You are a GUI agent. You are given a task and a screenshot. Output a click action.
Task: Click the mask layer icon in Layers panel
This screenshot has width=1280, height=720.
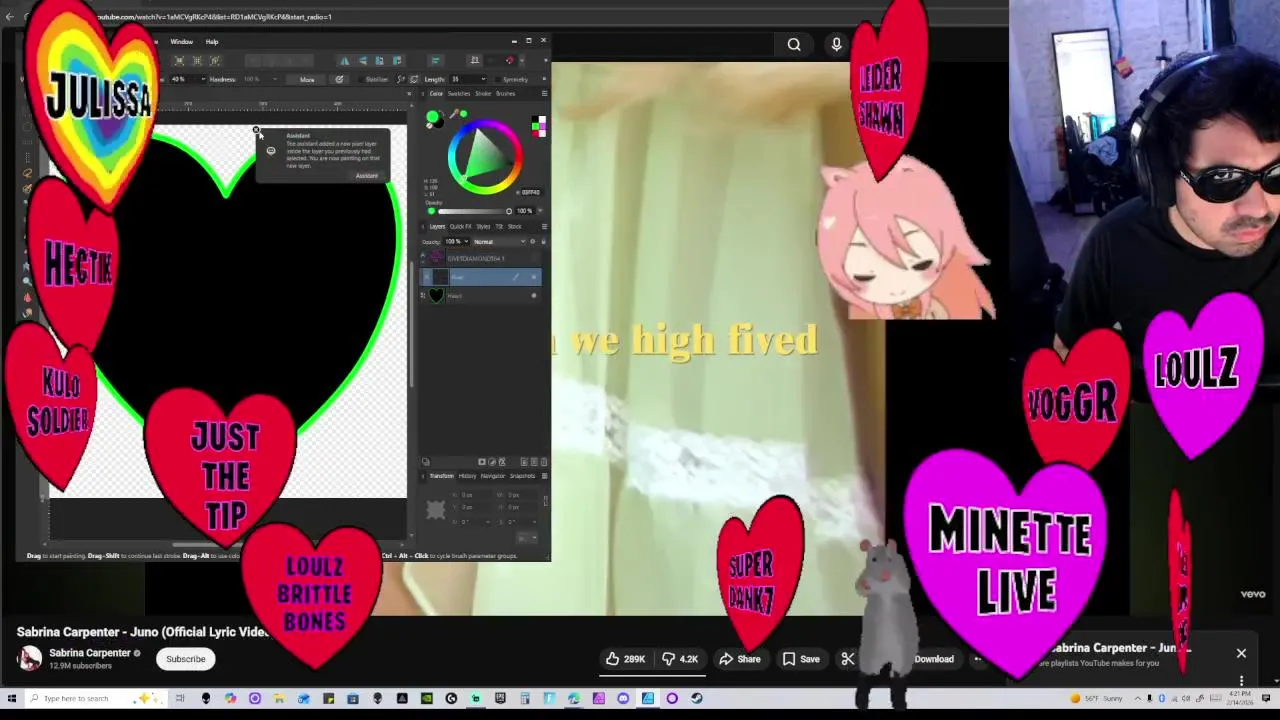[x=482, y=462]
